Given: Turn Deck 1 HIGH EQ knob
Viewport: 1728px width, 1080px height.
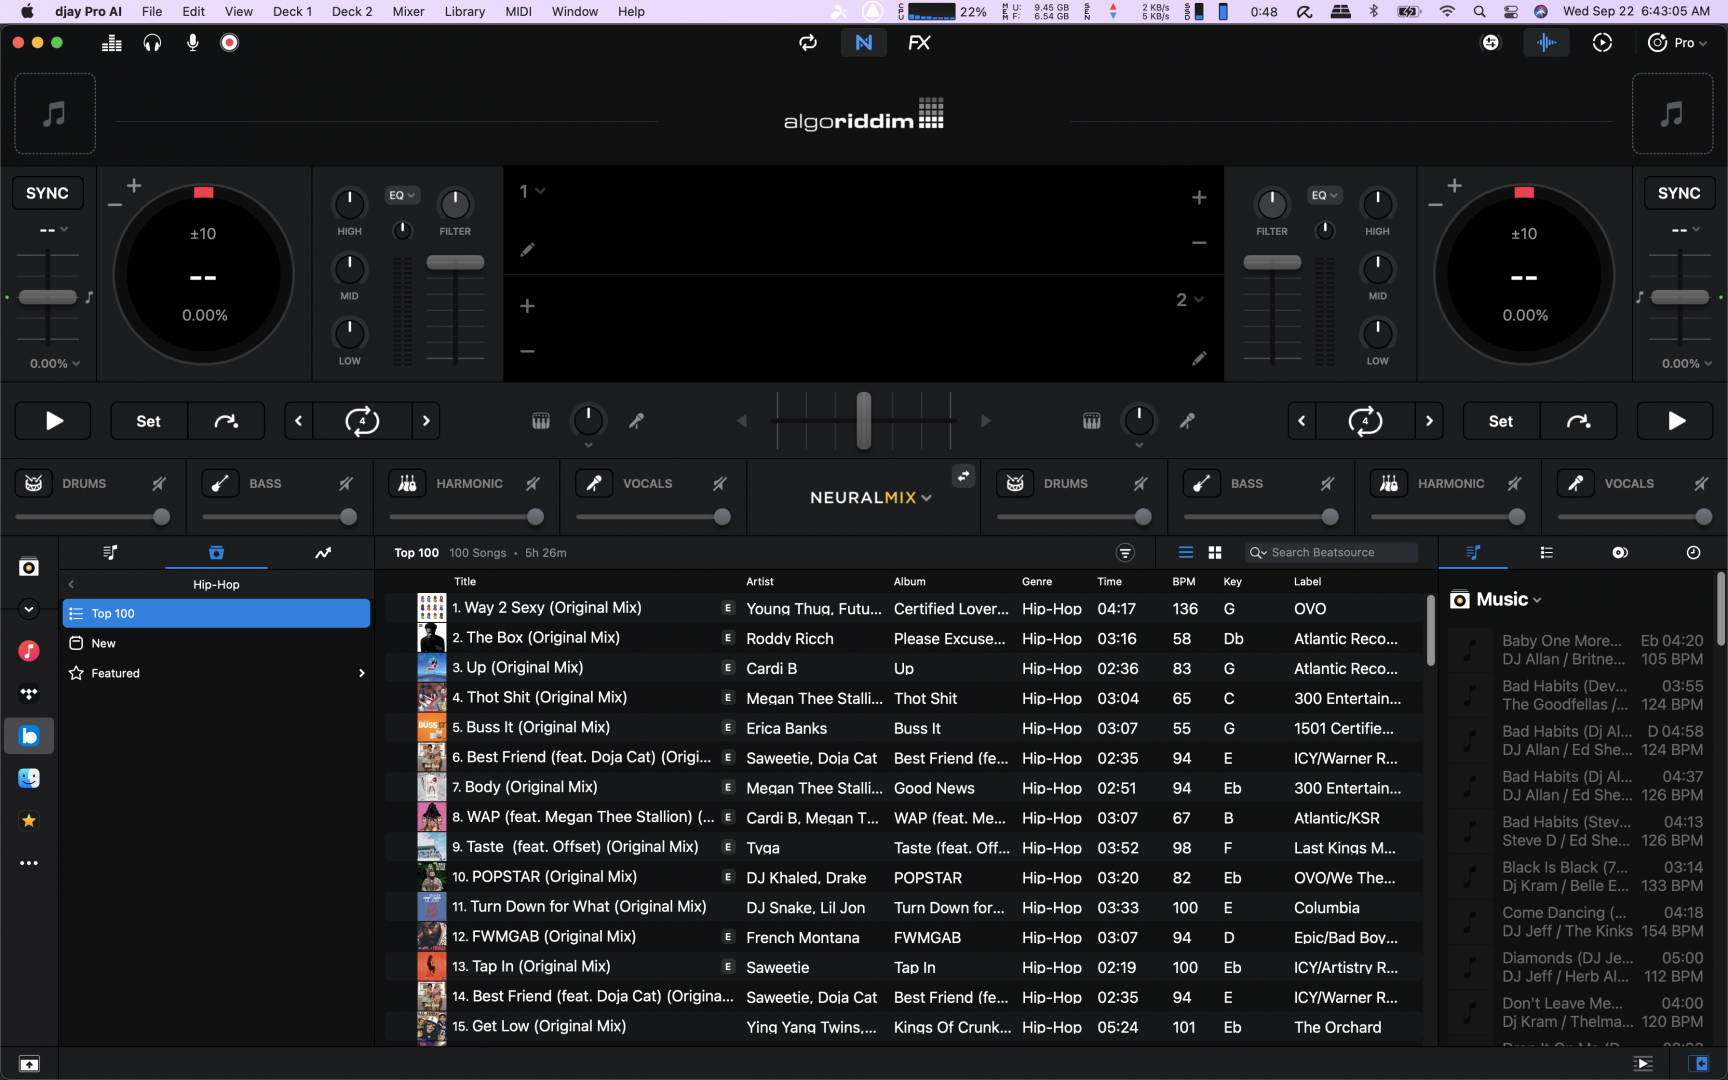Looking at the screenshot, I should tap(349, 204).
